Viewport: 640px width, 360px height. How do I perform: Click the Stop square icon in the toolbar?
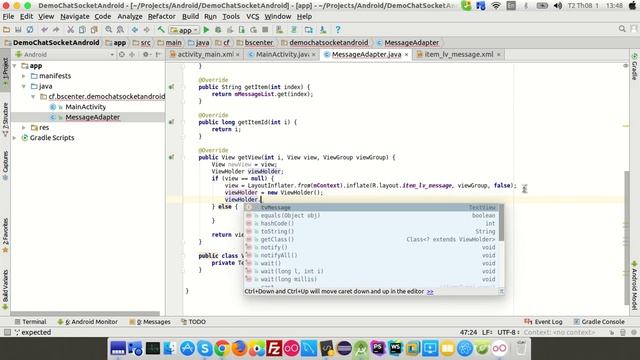coord(265,30)
